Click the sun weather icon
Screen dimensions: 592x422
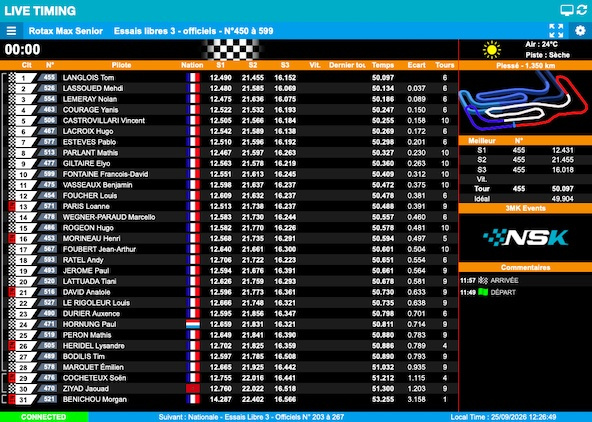492,49
